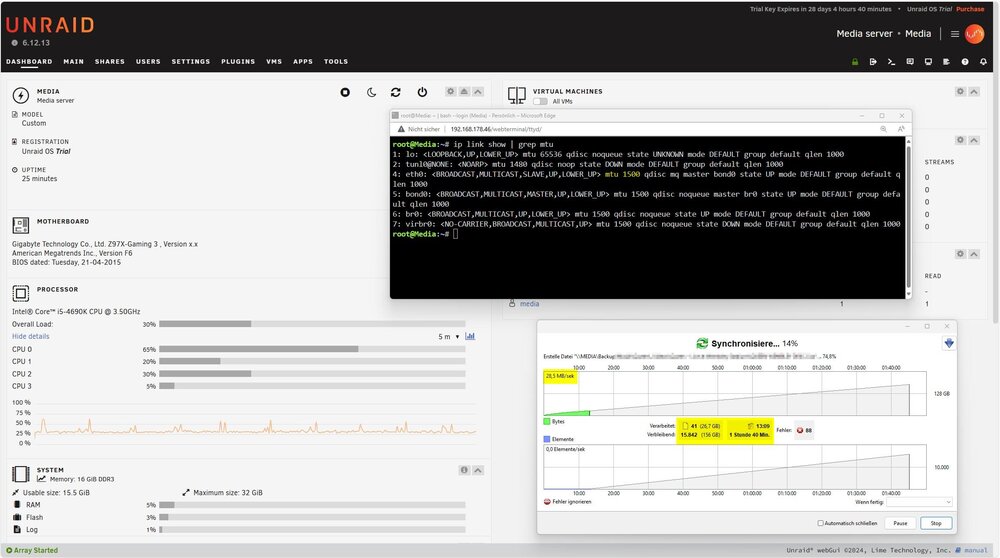Open the SETTINGS menu tab
Screen dimensions: 1000x558
[191, 62]
